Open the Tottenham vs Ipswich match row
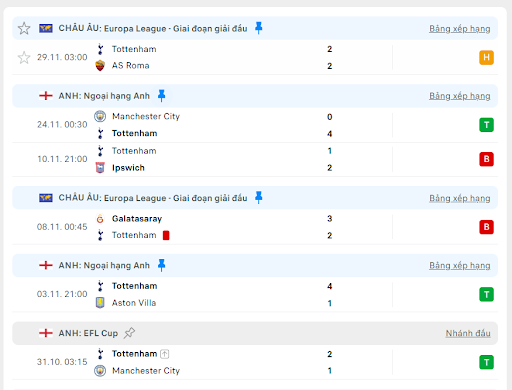Viewport: 512px width, 390px height. 255,159
